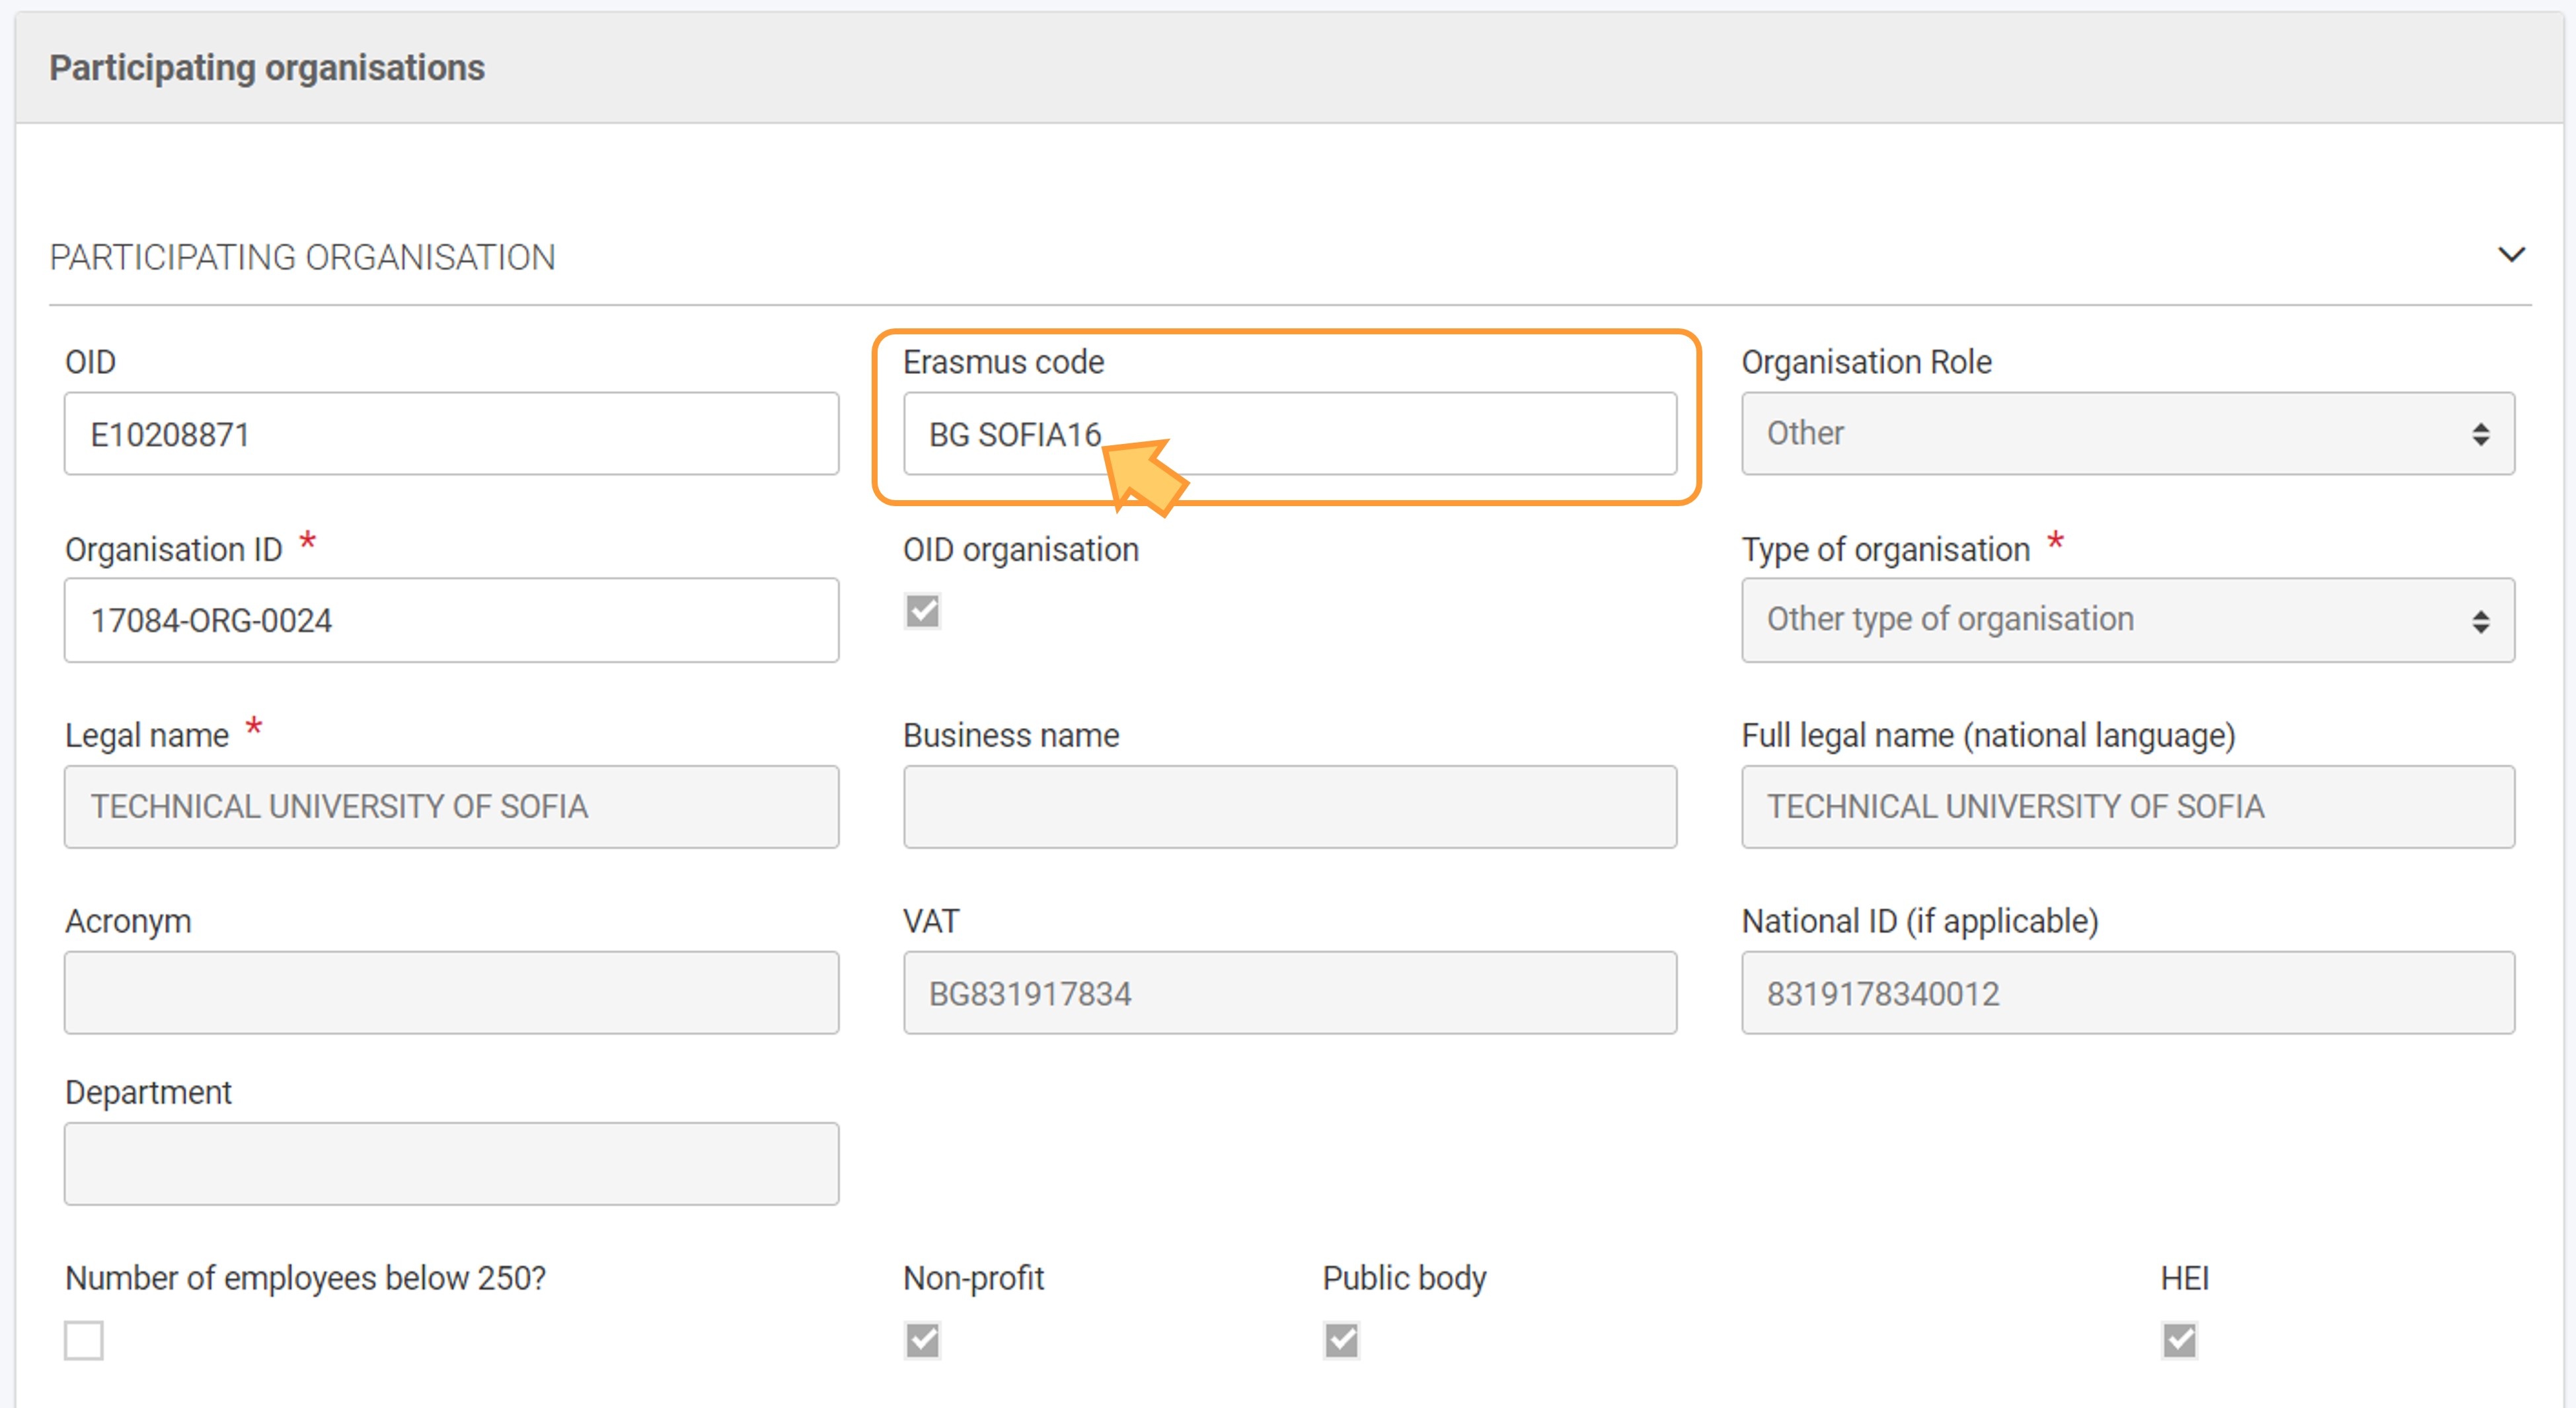Toggle the Public body checkbox
This screenshot has width=2576, height=1408.
(x=1341, y=1340)
